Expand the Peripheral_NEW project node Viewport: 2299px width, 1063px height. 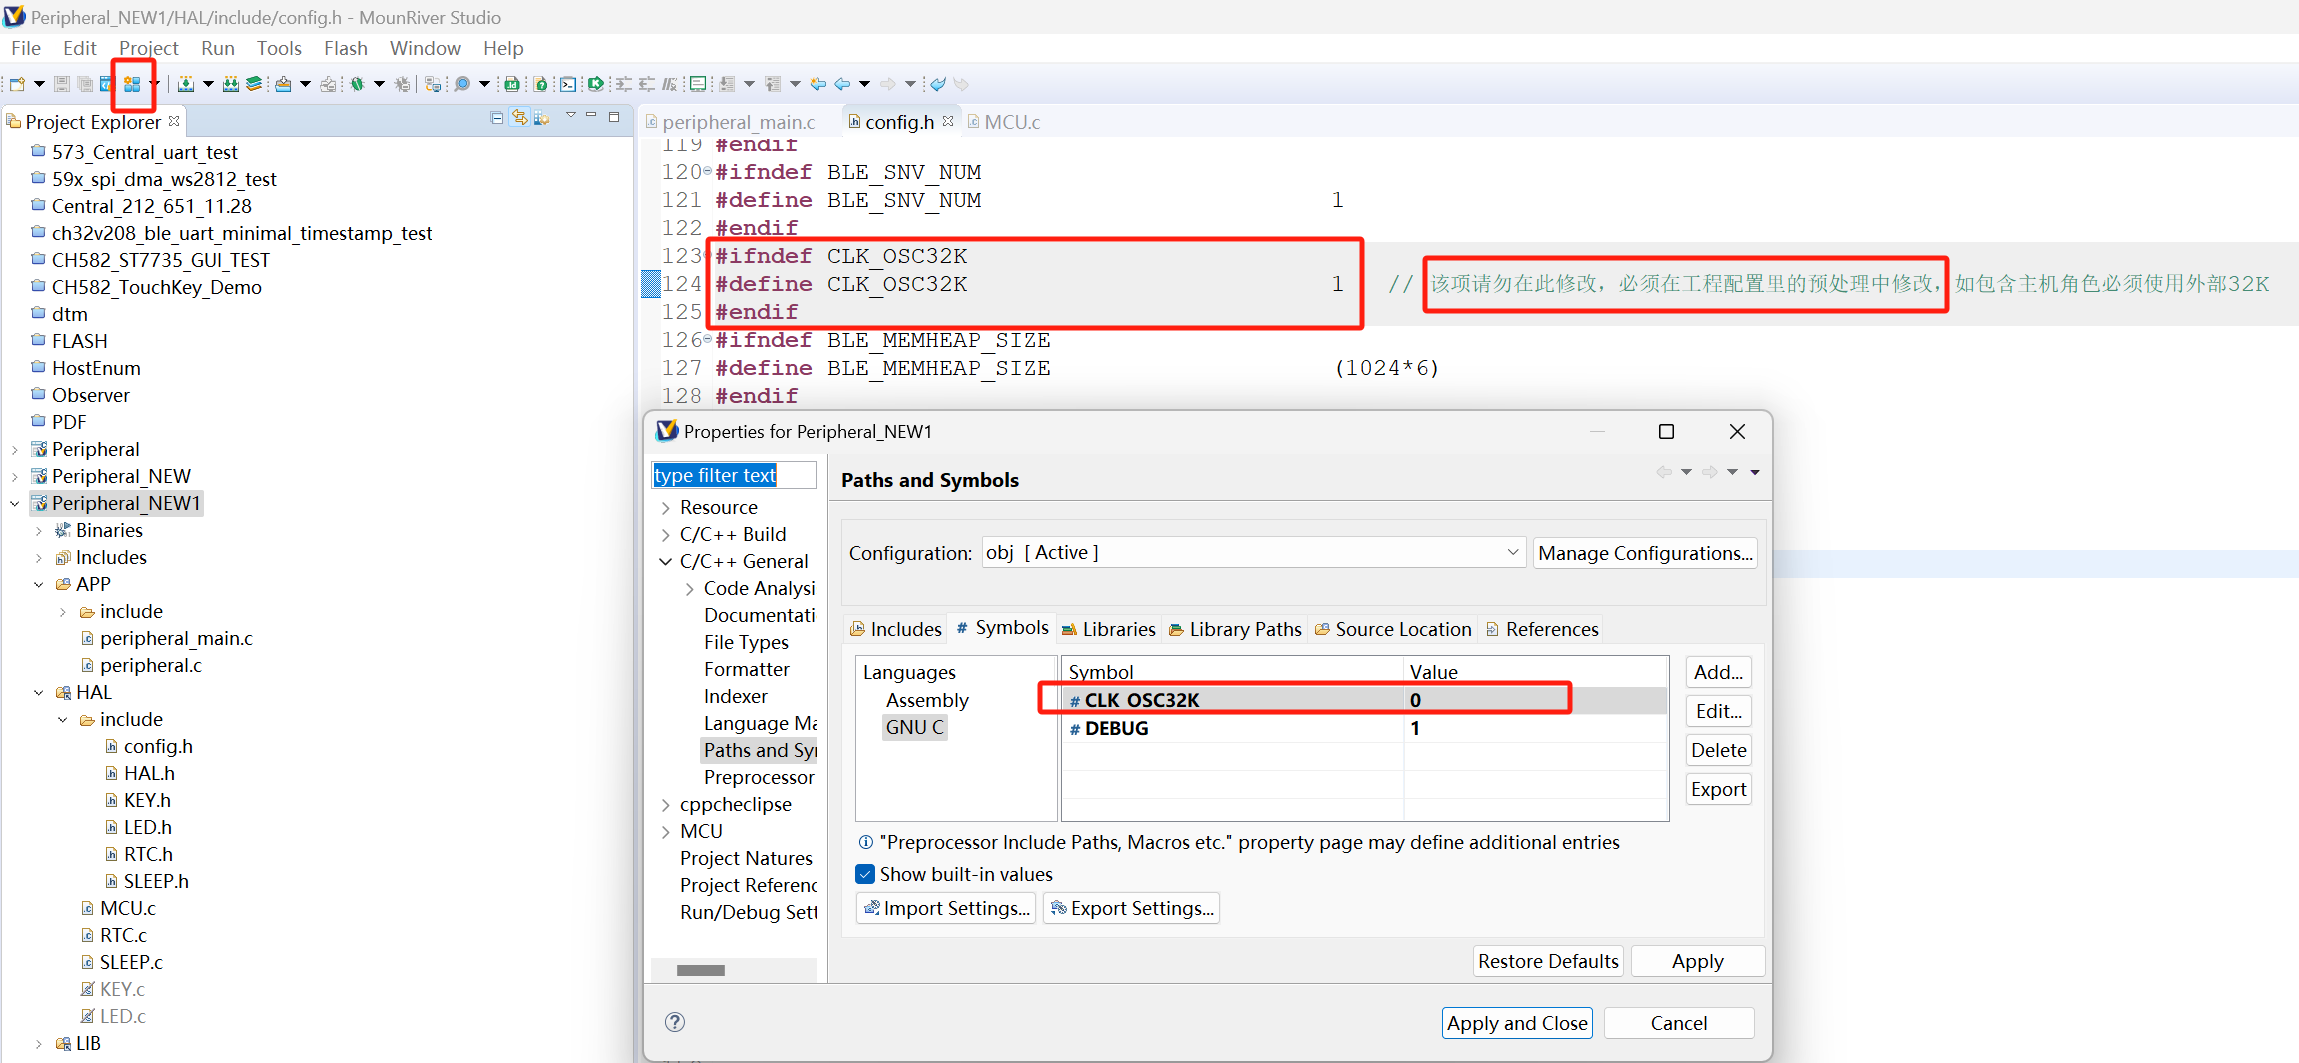click(15, 476)
